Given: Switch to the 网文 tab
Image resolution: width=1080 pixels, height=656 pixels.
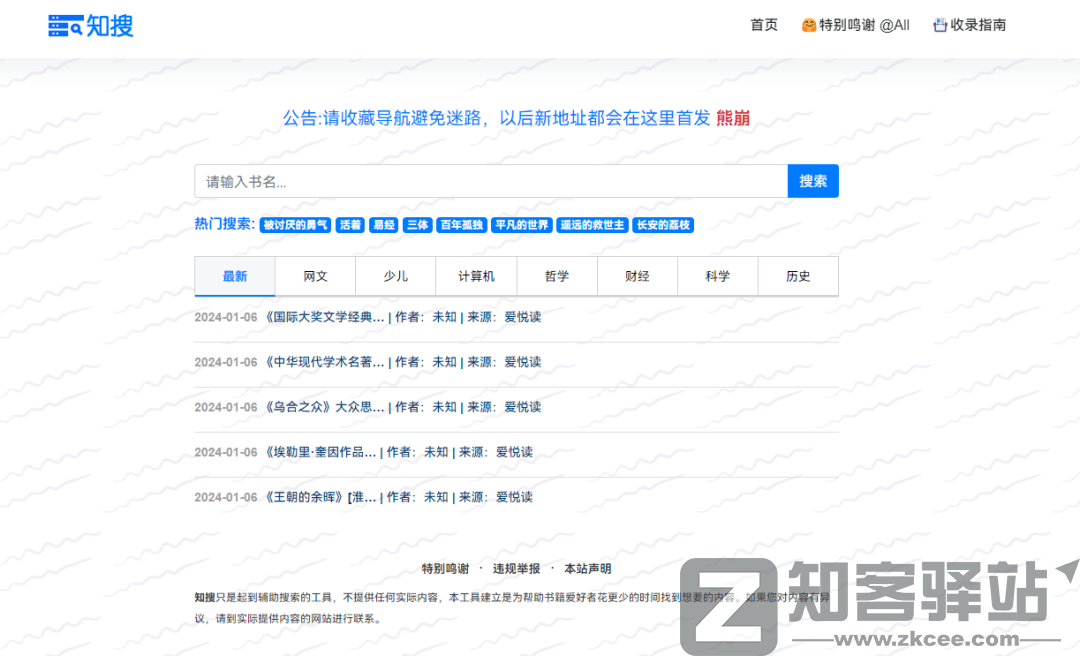Looking at the screenshot, I should (315, 276).
